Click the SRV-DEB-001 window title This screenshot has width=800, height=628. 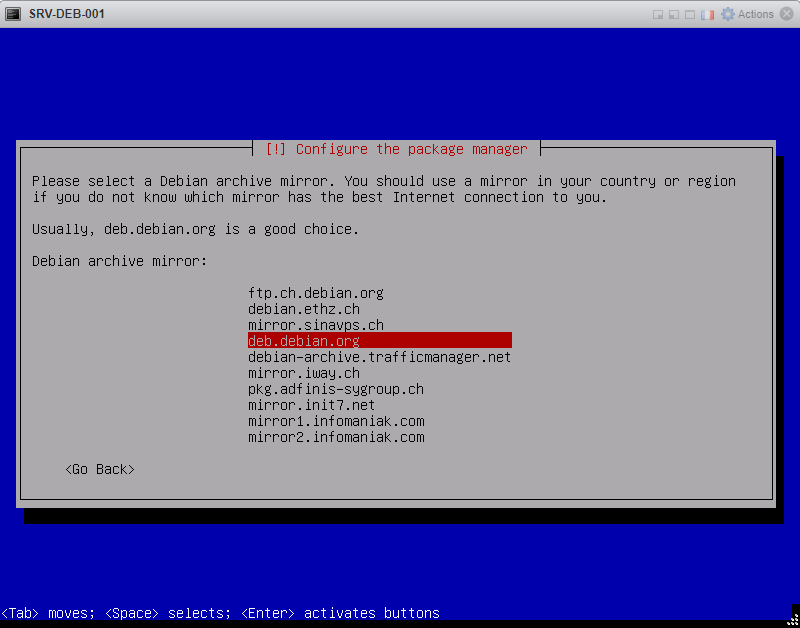click(67, 14)
